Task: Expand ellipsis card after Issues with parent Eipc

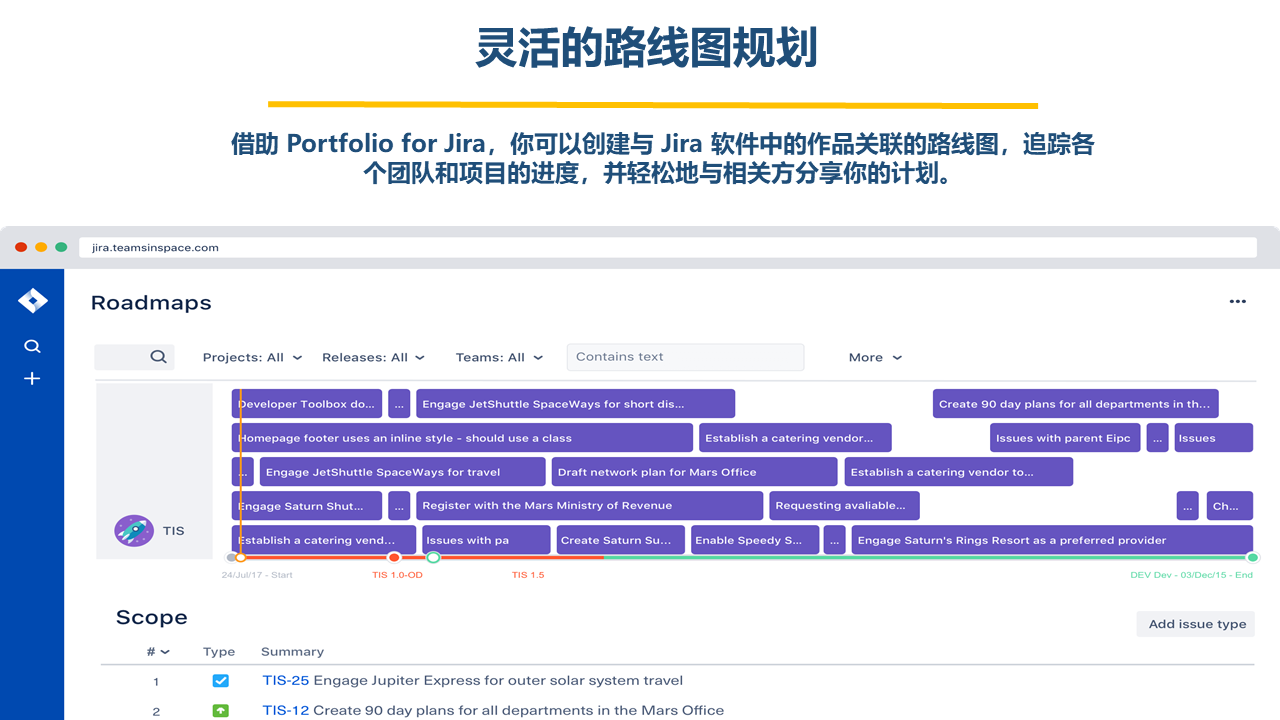Action: (x=1157, y=438)
